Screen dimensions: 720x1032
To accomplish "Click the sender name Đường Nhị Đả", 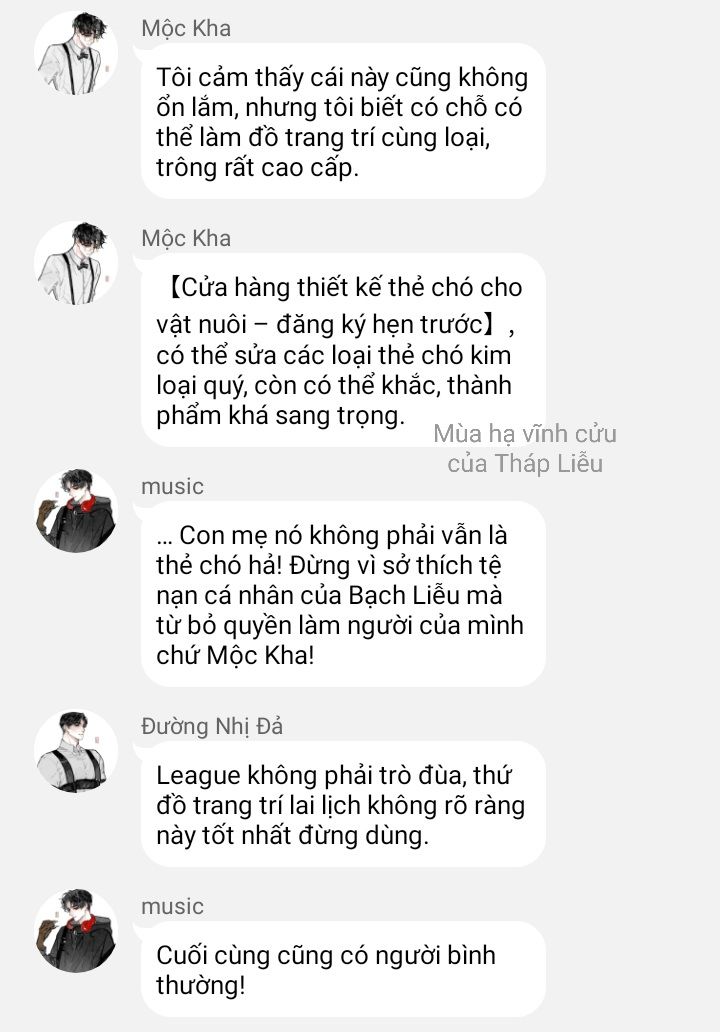I will (x=212, y=726).
